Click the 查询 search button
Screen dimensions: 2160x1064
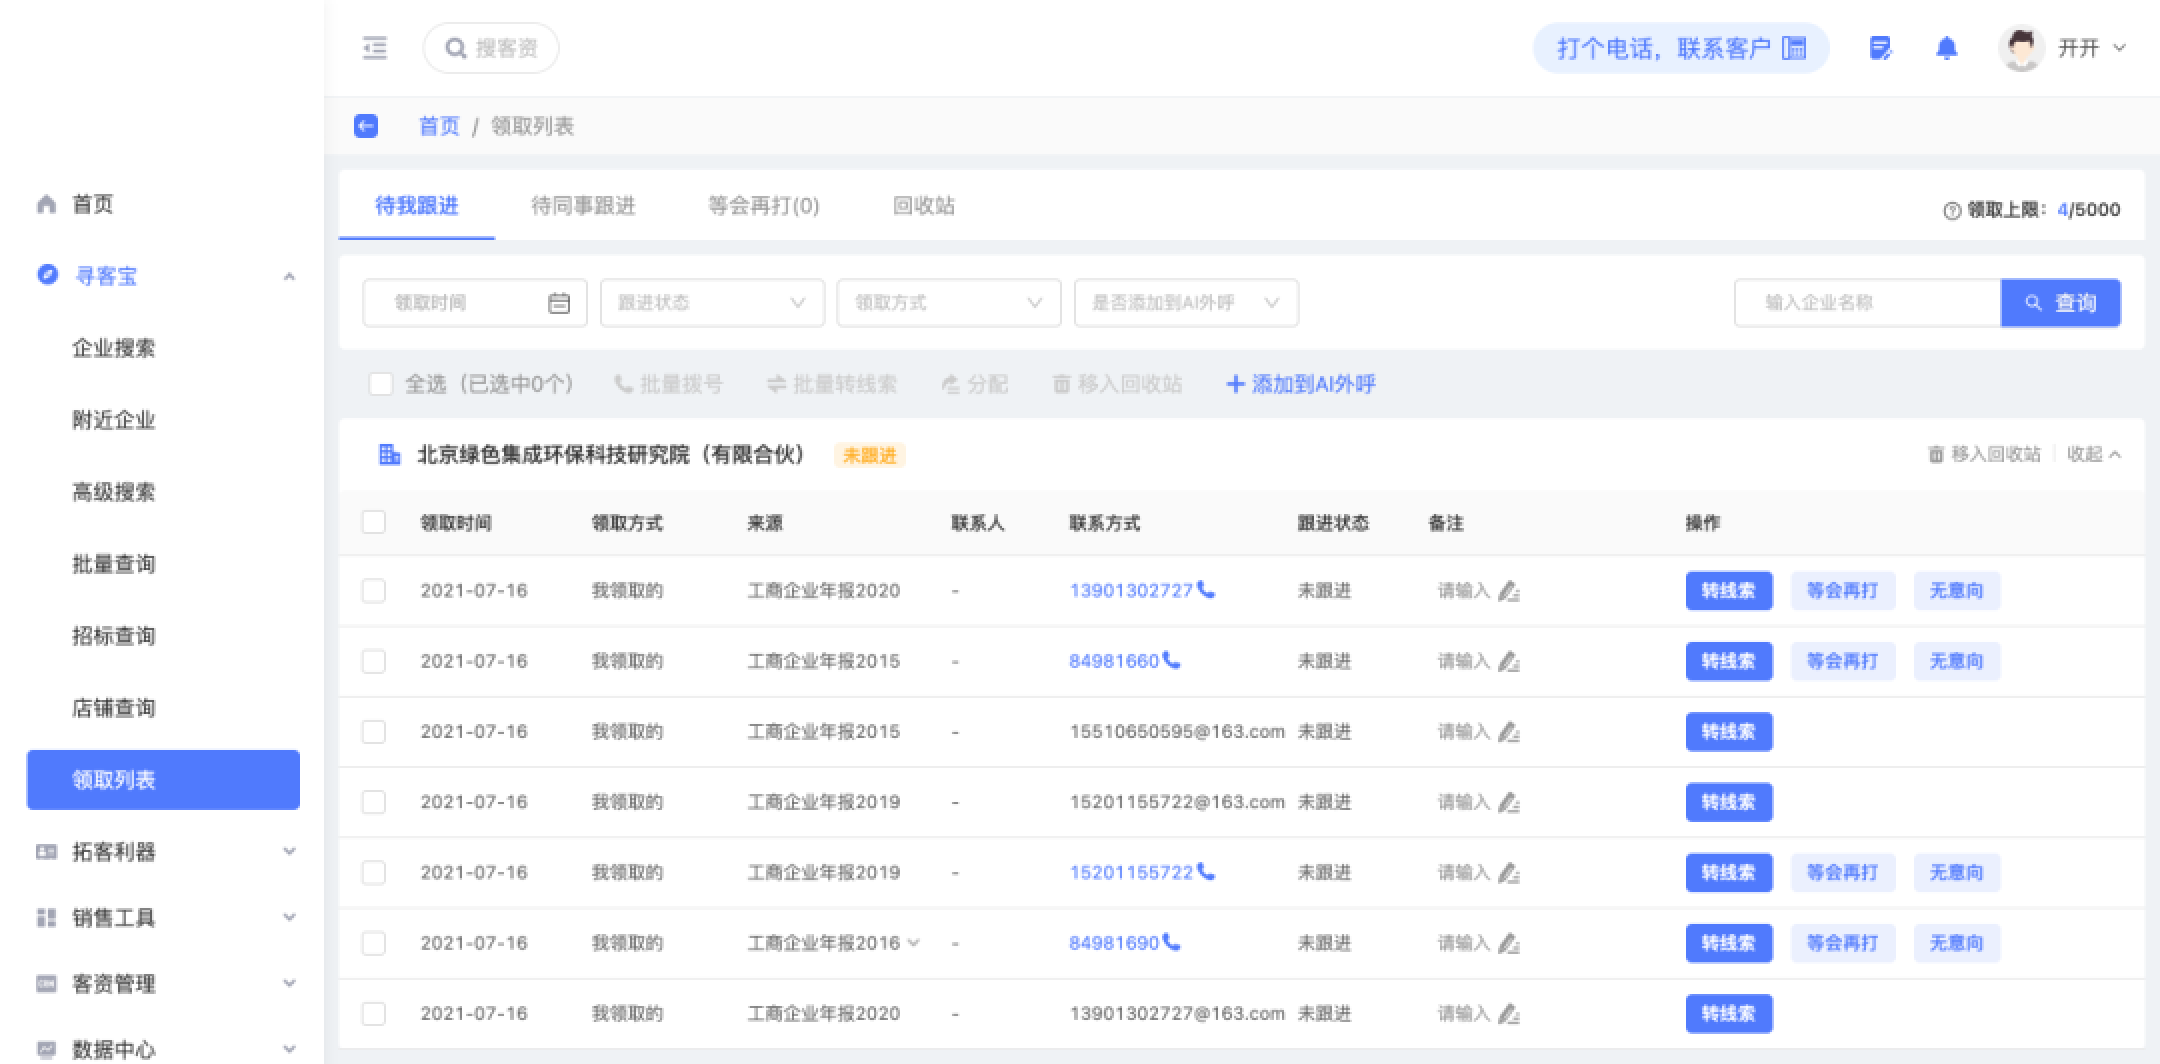point(2061,303)
